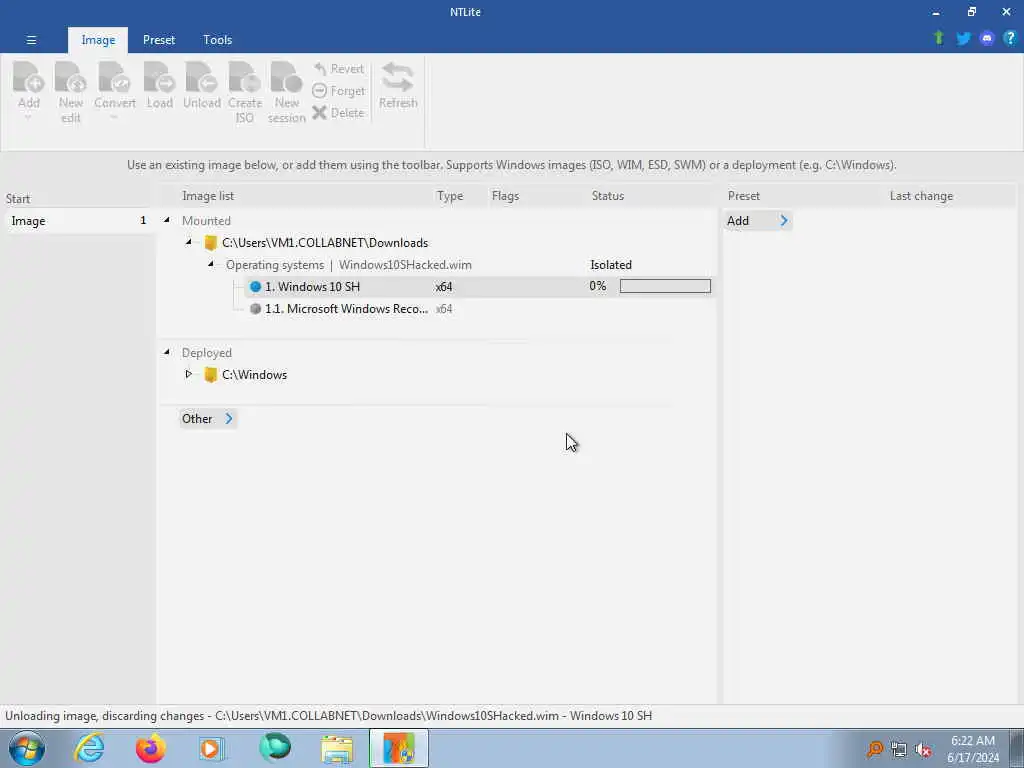The image size is (1024, 768).
Task: Open the Windows Start button
Action: coord(27,748)
